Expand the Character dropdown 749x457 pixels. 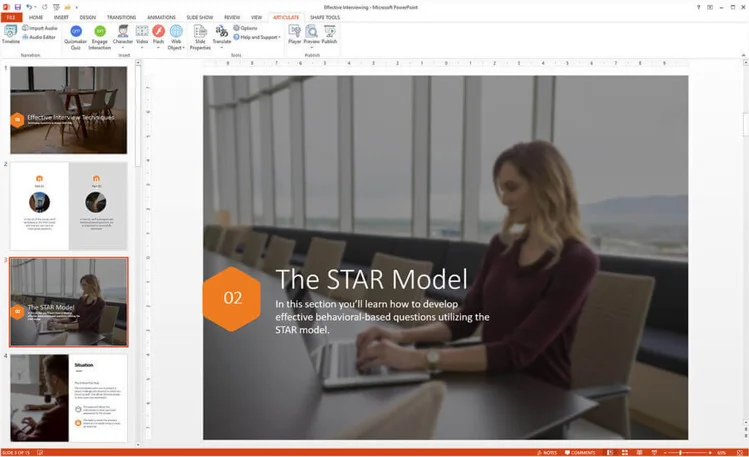click(x=123, y=46)
